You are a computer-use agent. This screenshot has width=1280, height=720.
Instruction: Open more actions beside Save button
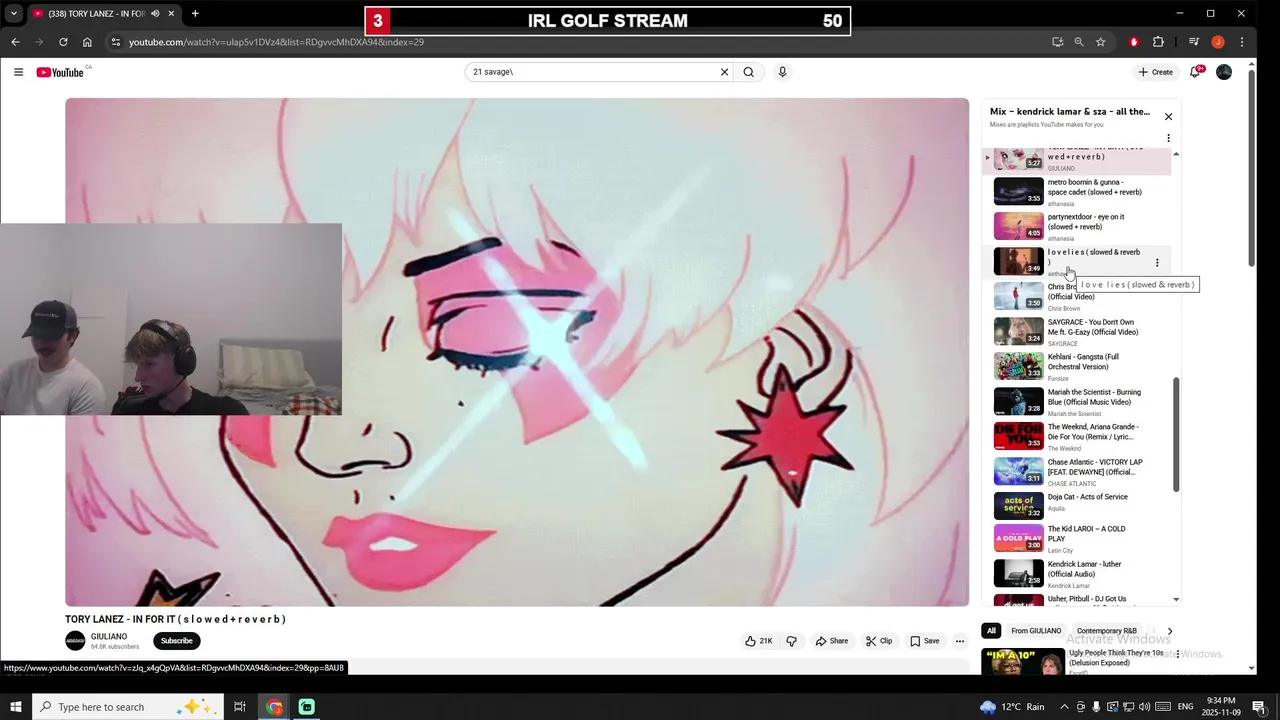(959, 641)
